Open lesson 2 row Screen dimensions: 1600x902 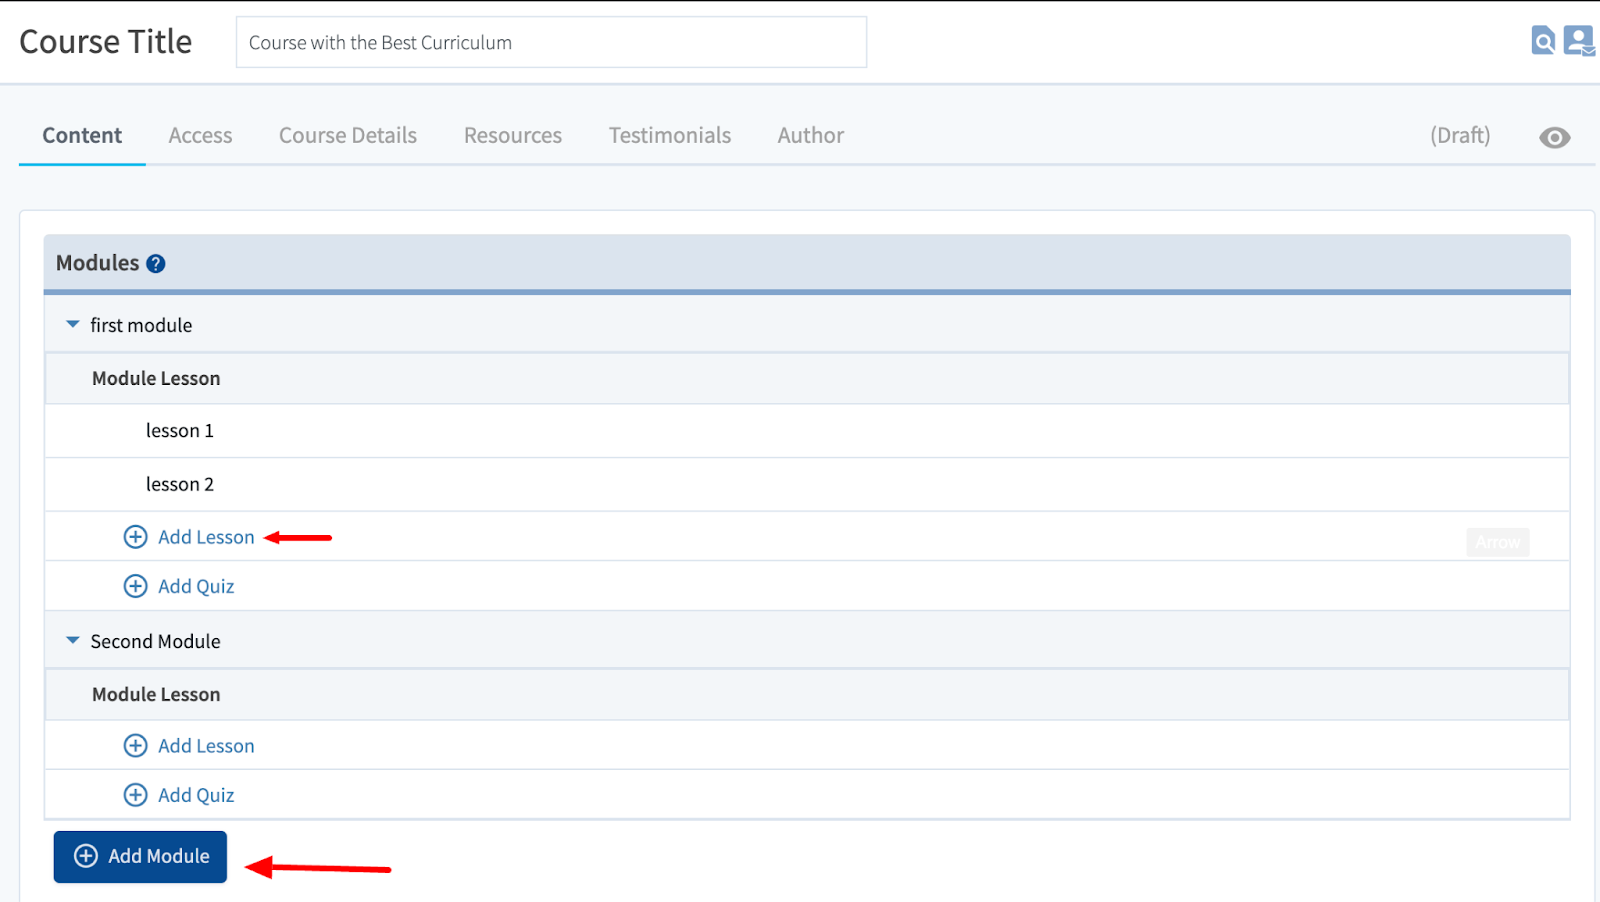(807, 485)
